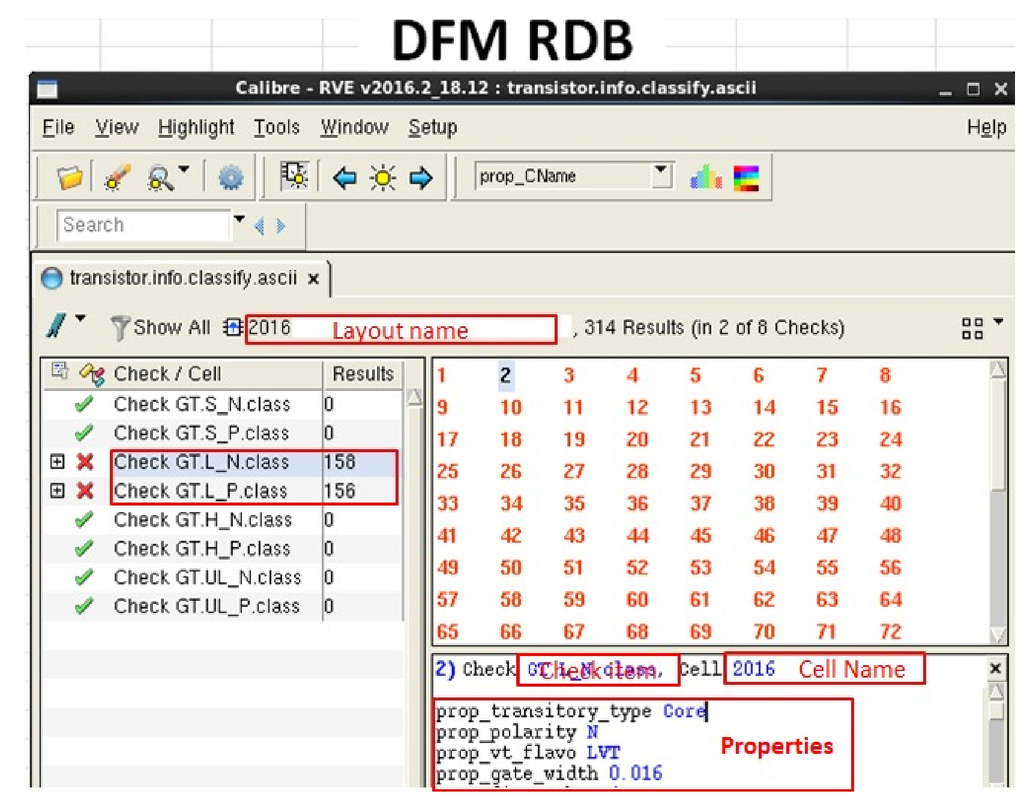The image size is (1033, 803).
Task: Select the Check GT.S_N.class row
Action: pos(223,404)
